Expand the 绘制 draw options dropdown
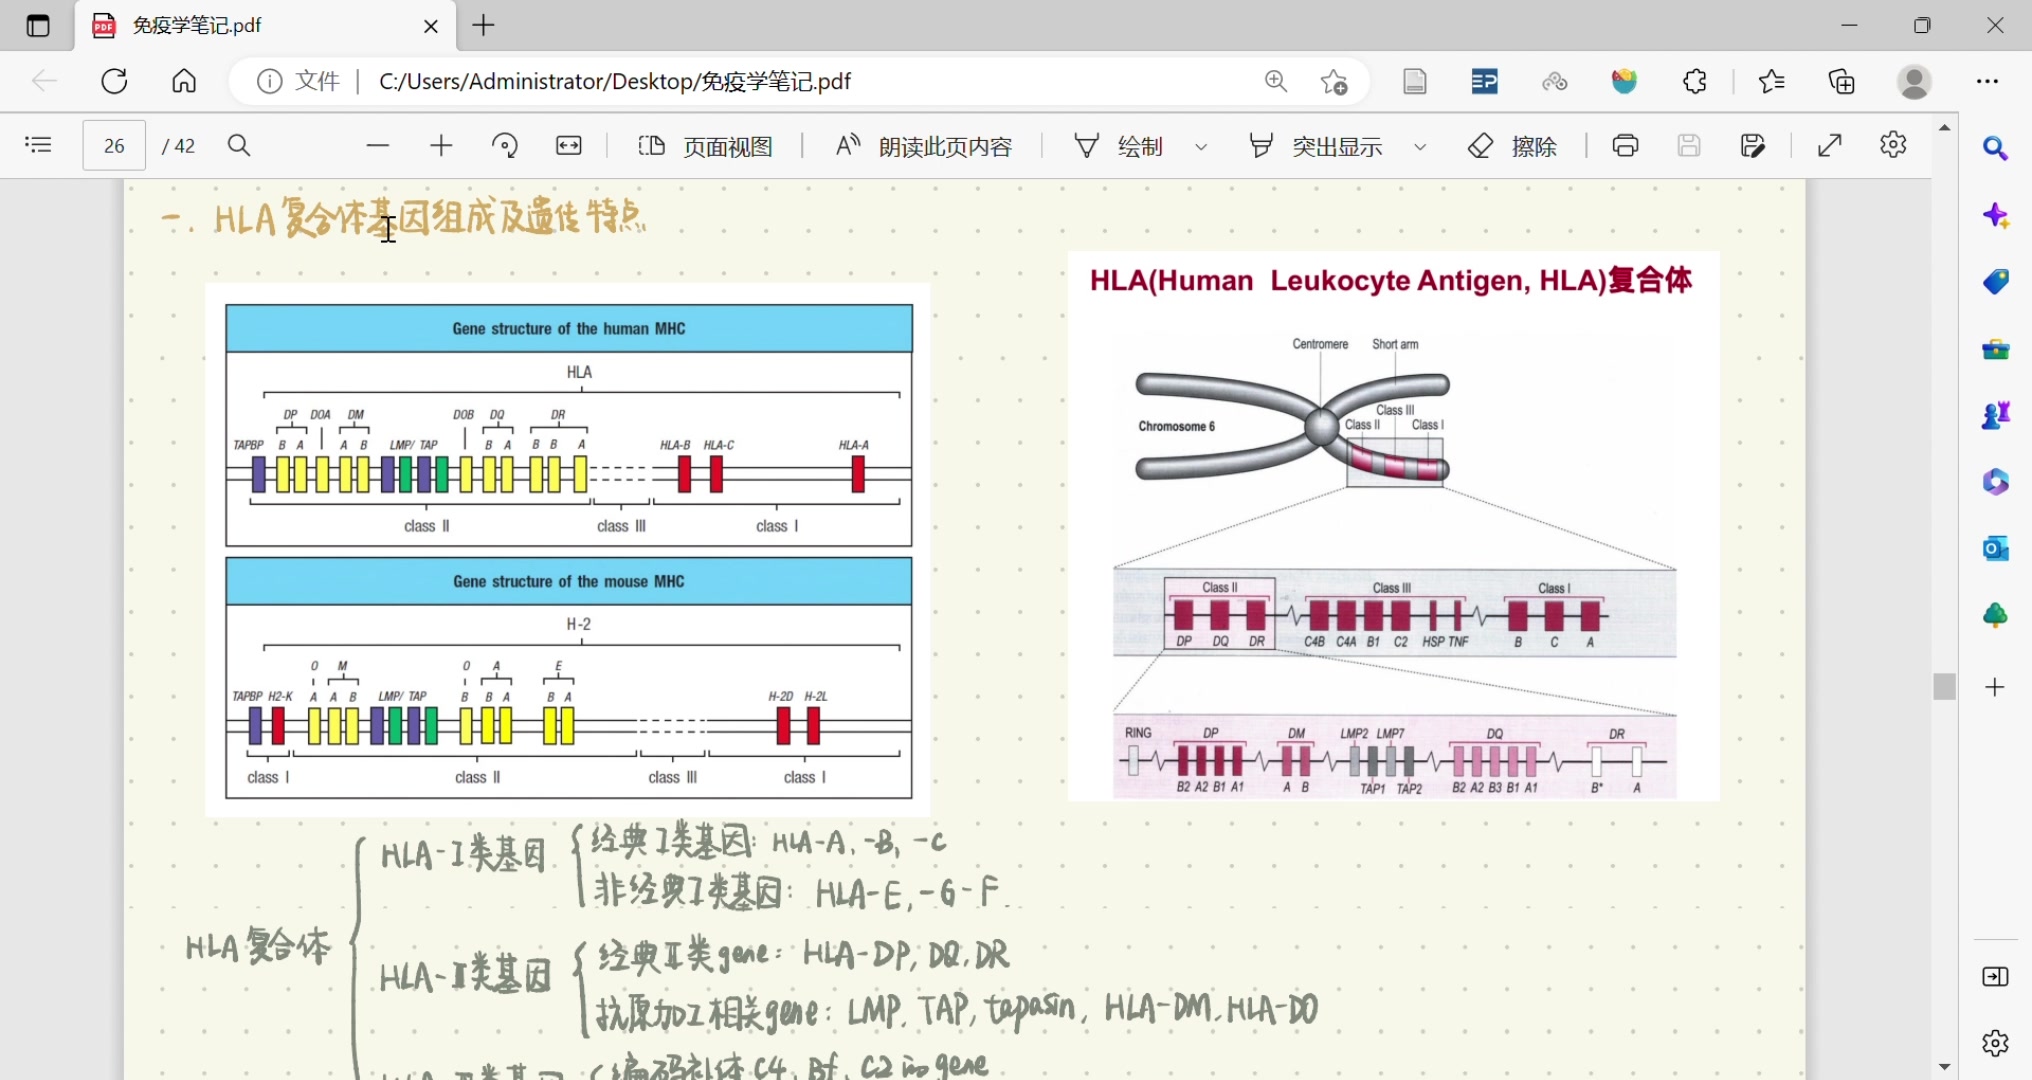Image resolution: width=2032 pixels, height=1080 pixels. [1201, 147]
